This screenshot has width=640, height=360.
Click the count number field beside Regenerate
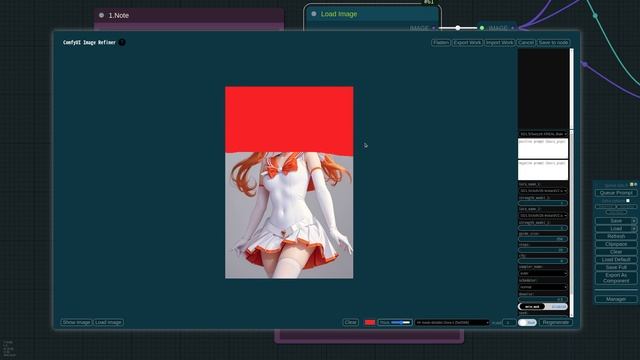[x=509, y=322]
